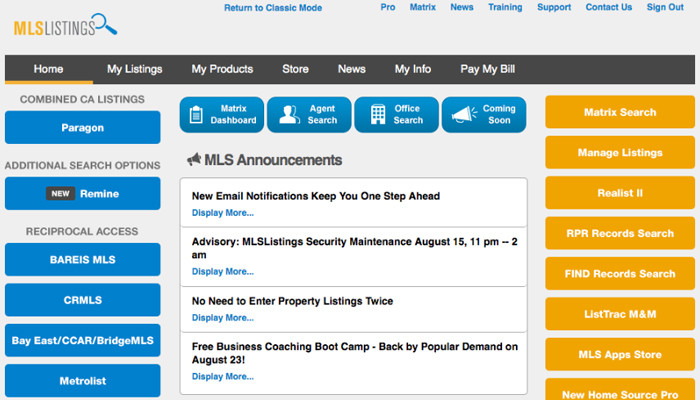Viewport: 700px width, 400px height.
Task: Click Sign Out
Action: [x=665, y=7]
